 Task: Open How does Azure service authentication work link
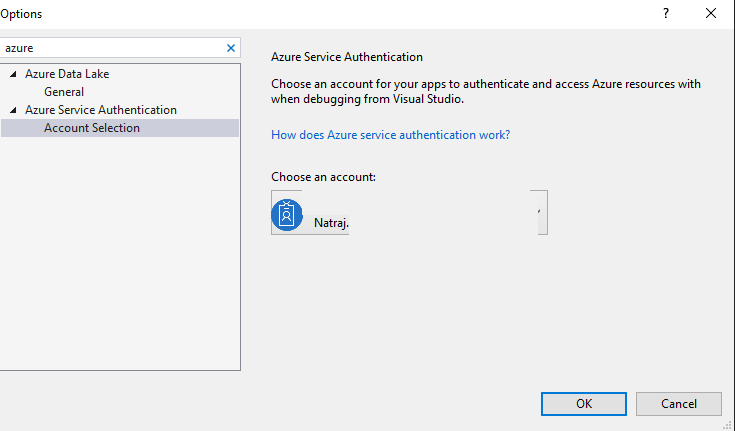click(x=390, y=135)
